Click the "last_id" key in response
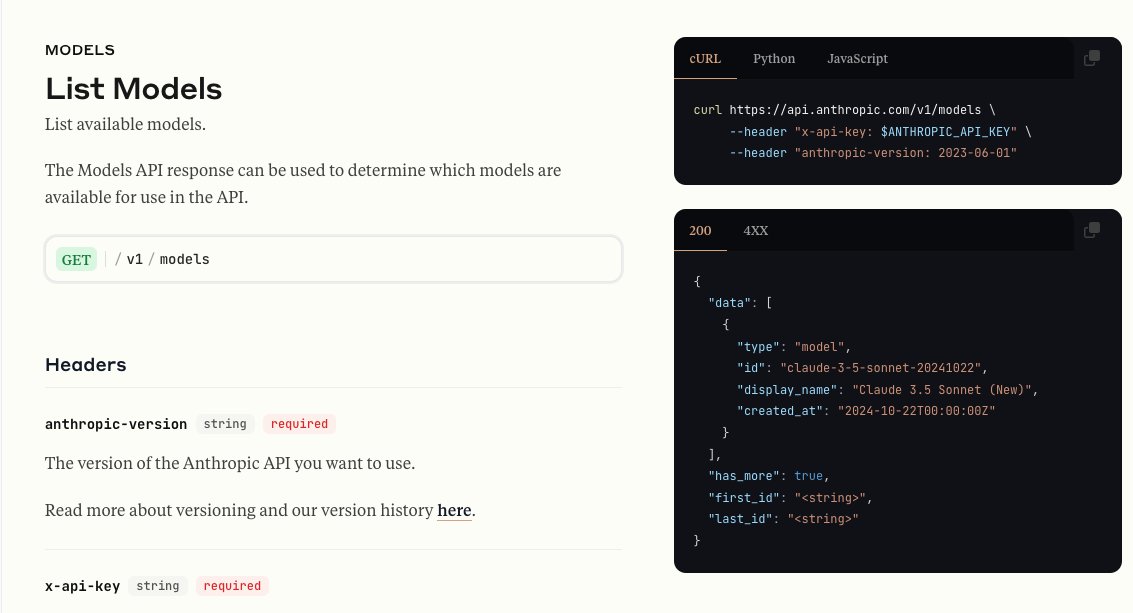The height and width of the screenshot is (613, 1133). tap(740, 519)
